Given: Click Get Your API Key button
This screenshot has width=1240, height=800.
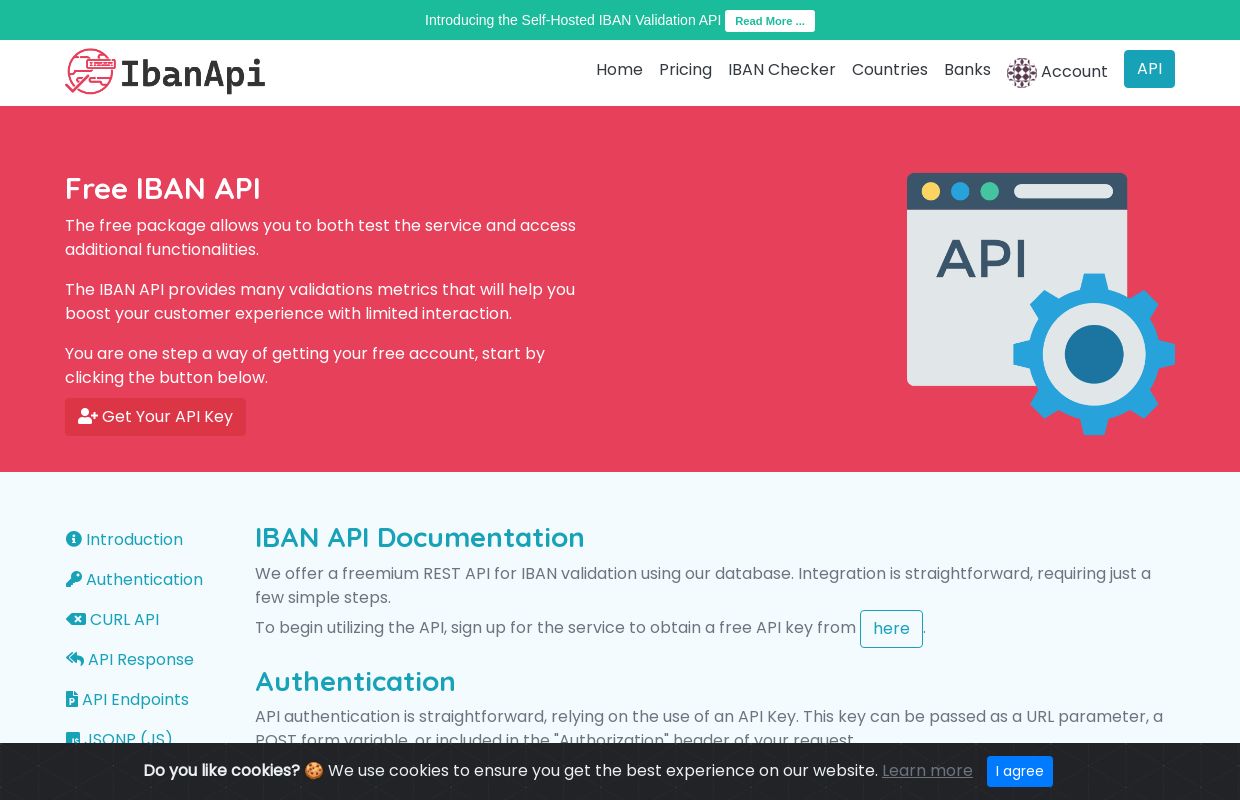Looking at the screenshot, I should 155,417.
